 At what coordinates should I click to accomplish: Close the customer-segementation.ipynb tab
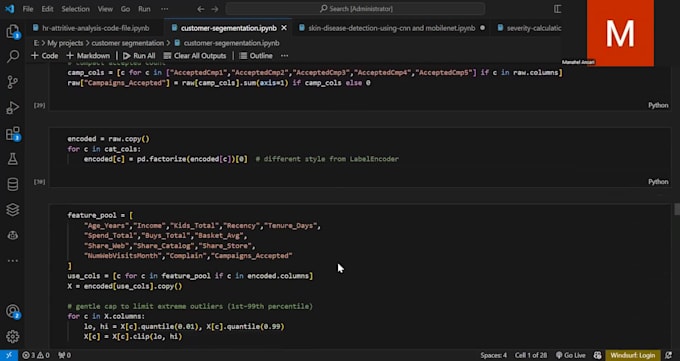(x=284, y=28)
